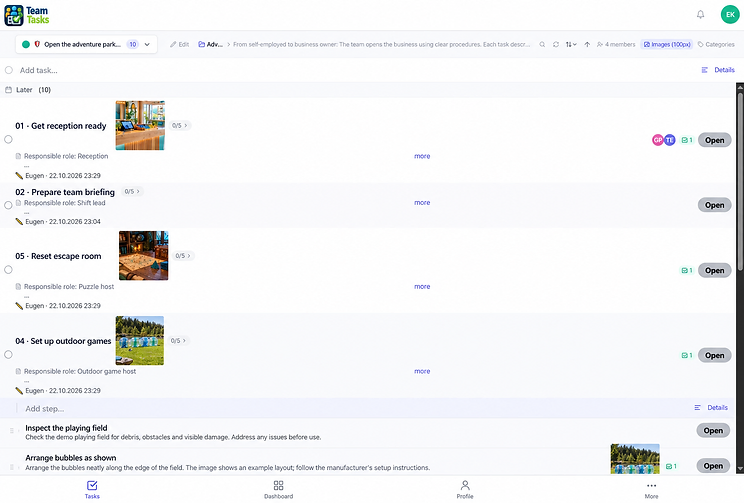
Task: Mark task 04 Set up outdoor games complete
Action: (x=8, y=355)
